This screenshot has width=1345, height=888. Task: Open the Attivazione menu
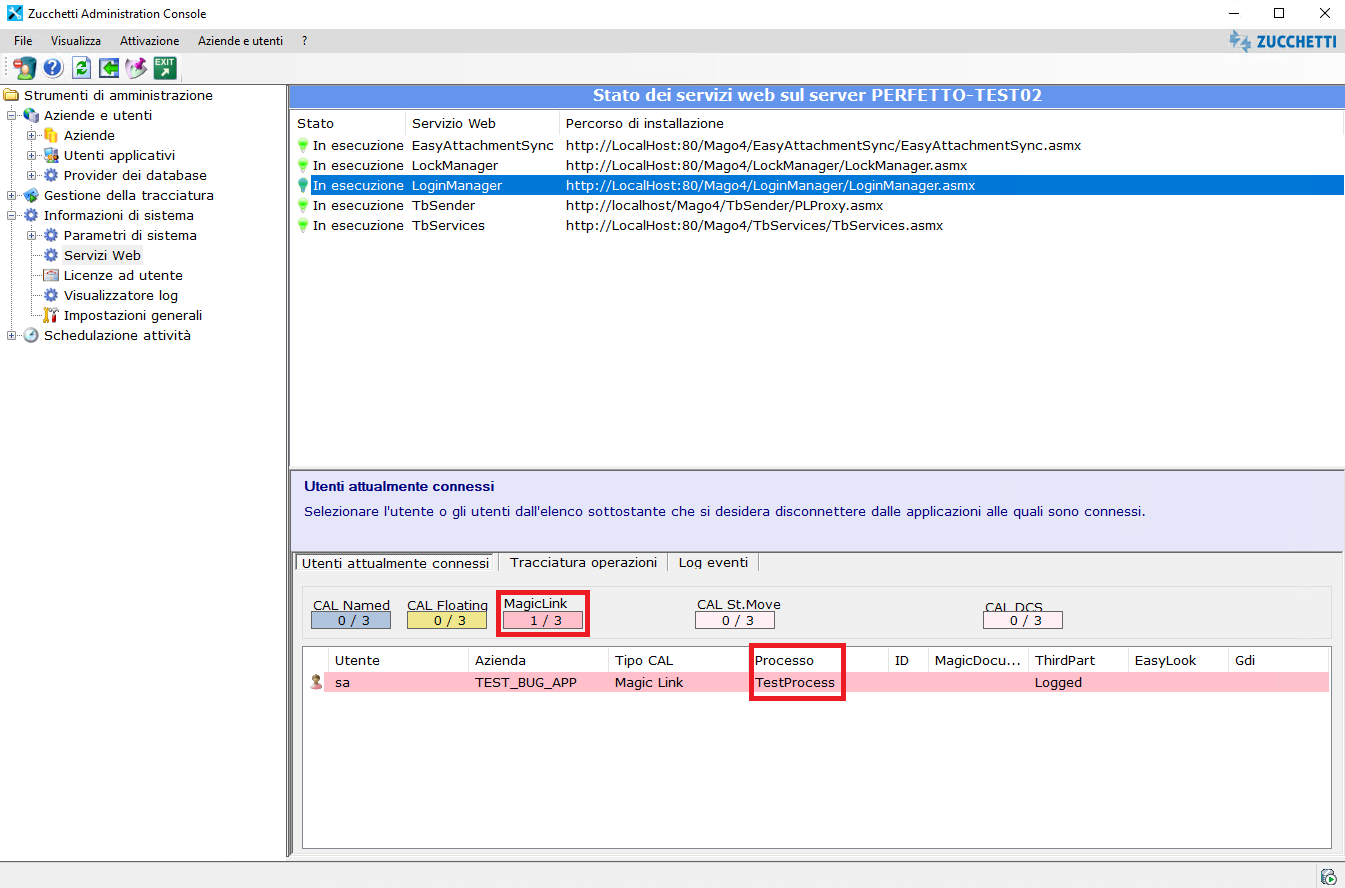(150, 41)
